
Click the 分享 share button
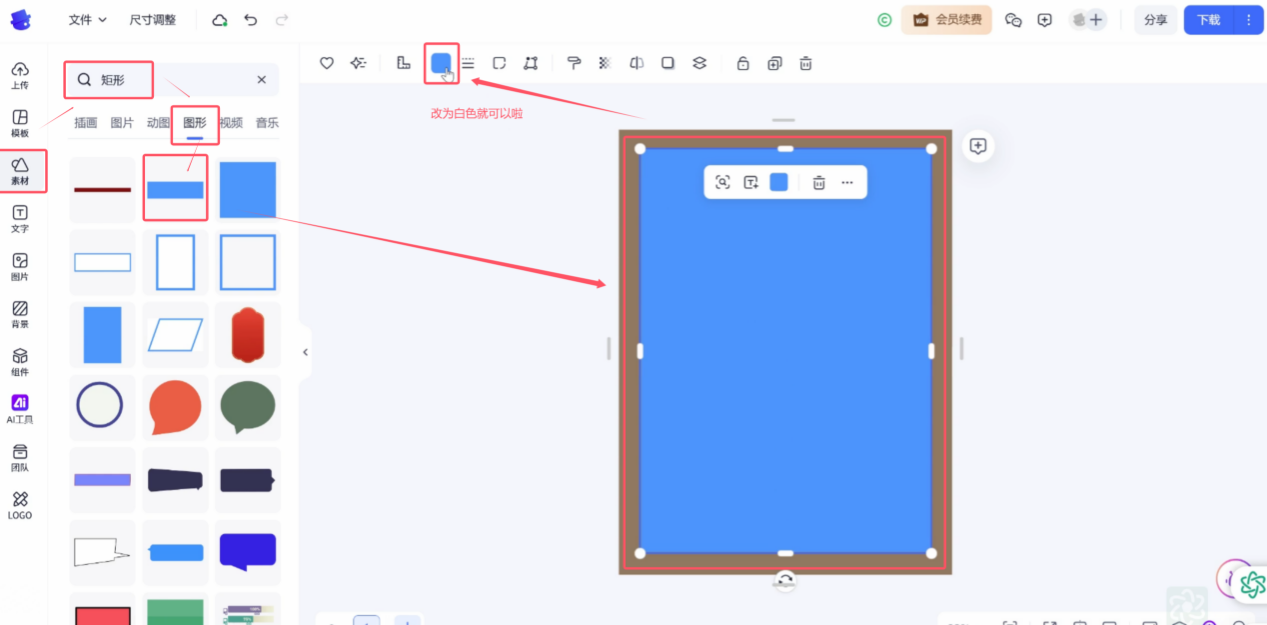(x=1155, y=20)
